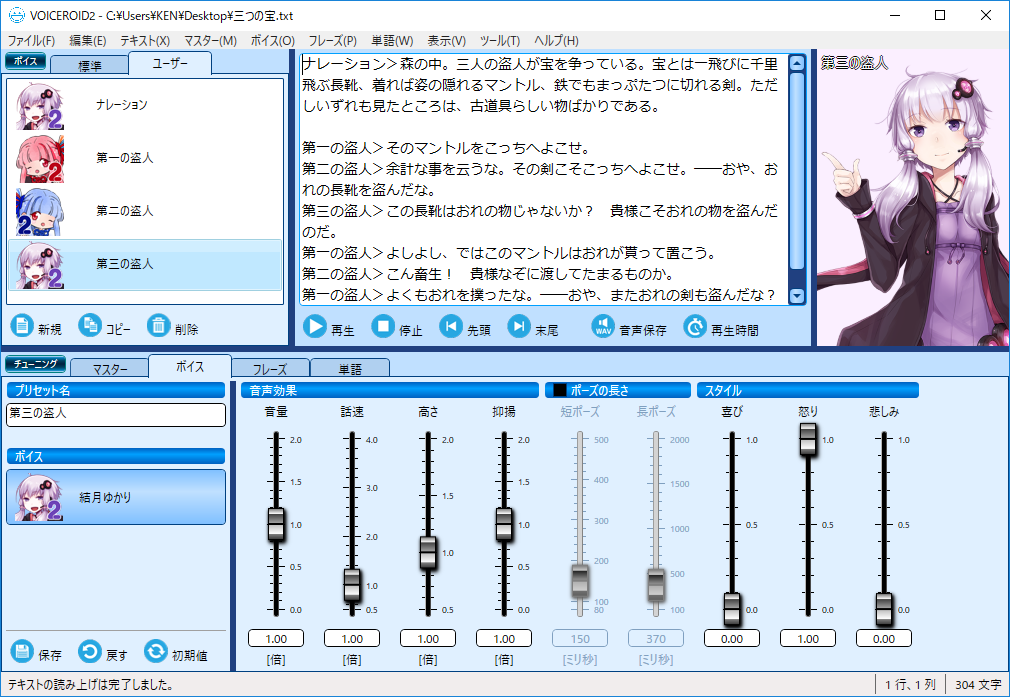Screen dimensions: 1010x697
Task: Select the ナレーション voice preset avatar
Action: pos(40,106)
